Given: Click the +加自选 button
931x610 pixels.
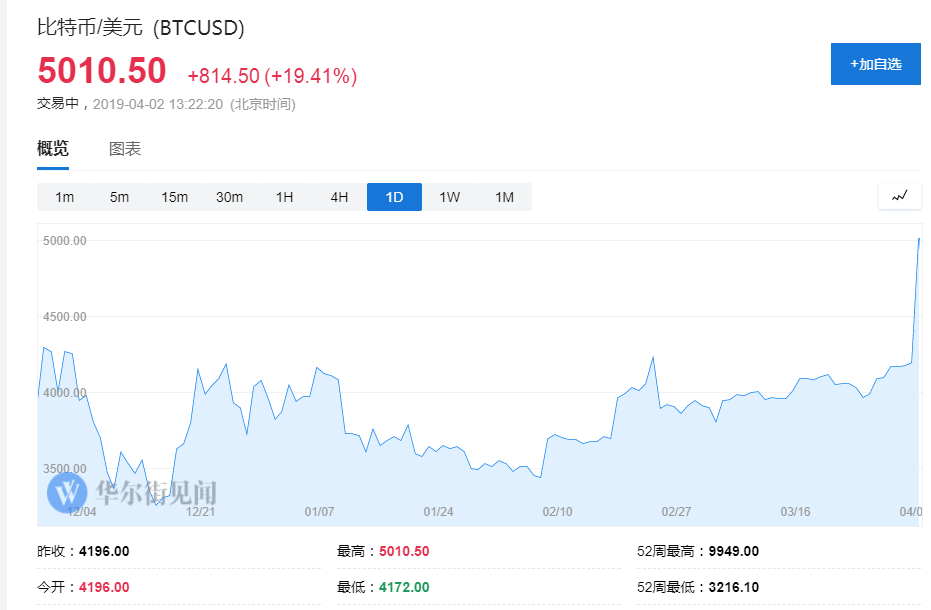Looking at the screenshot, I should [876, 64].
